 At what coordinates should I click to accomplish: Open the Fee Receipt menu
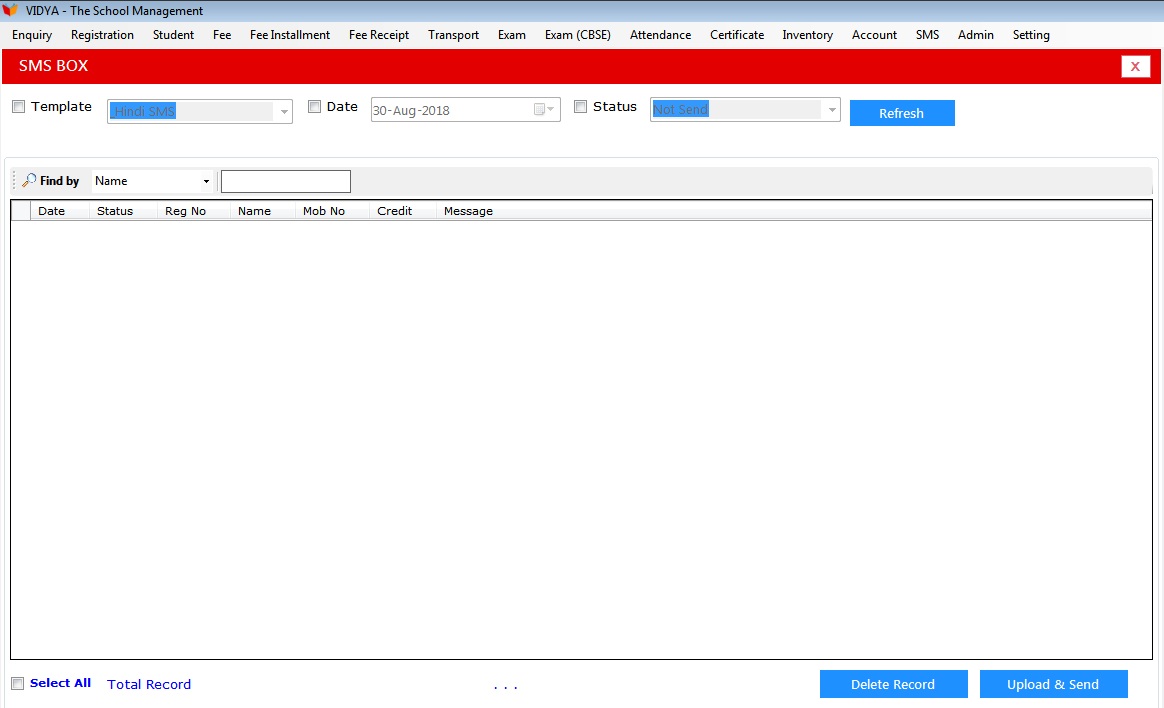(379, 35)
